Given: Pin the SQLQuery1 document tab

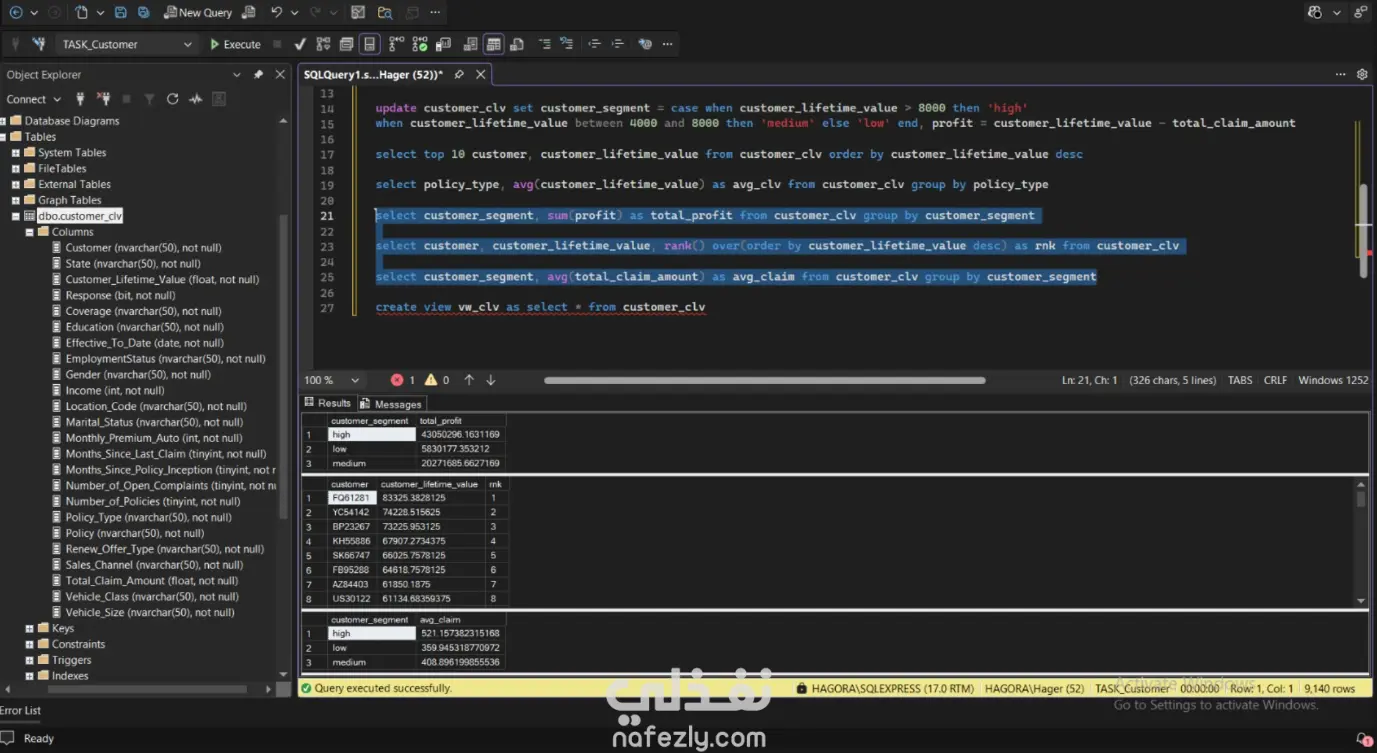Looking at the screenshot, I should [x=459, y=75].
